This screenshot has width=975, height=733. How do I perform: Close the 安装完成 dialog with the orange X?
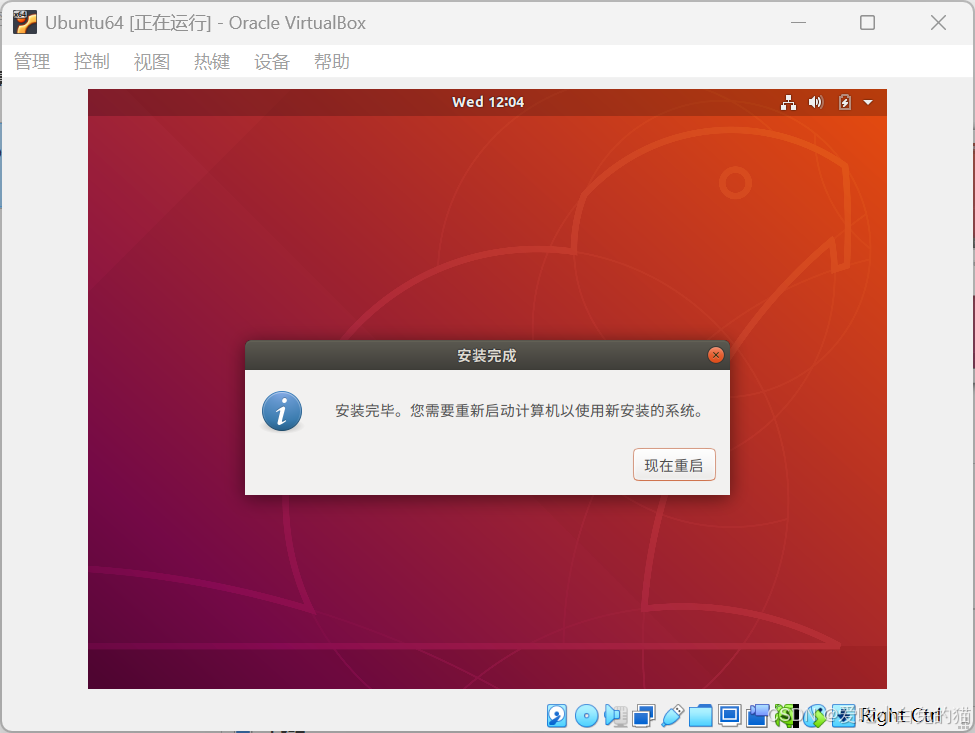pyautogui.click(x=716, y=354)
